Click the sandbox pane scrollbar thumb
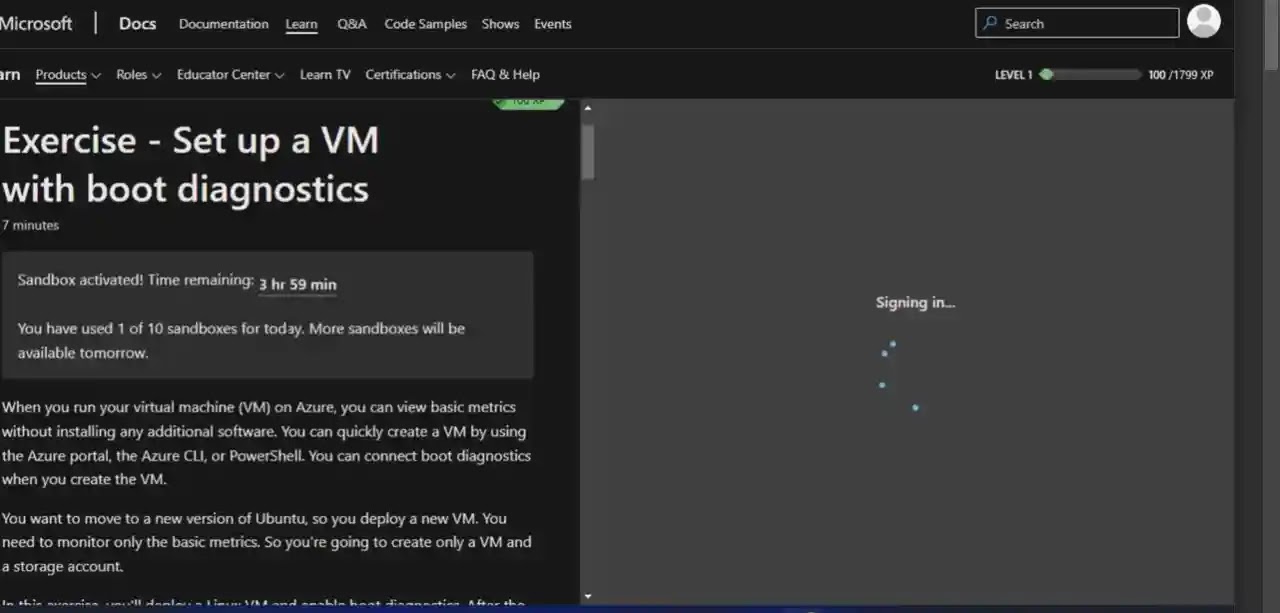Viewport: 1280px width, 613px height. click(x=588, y=151)
